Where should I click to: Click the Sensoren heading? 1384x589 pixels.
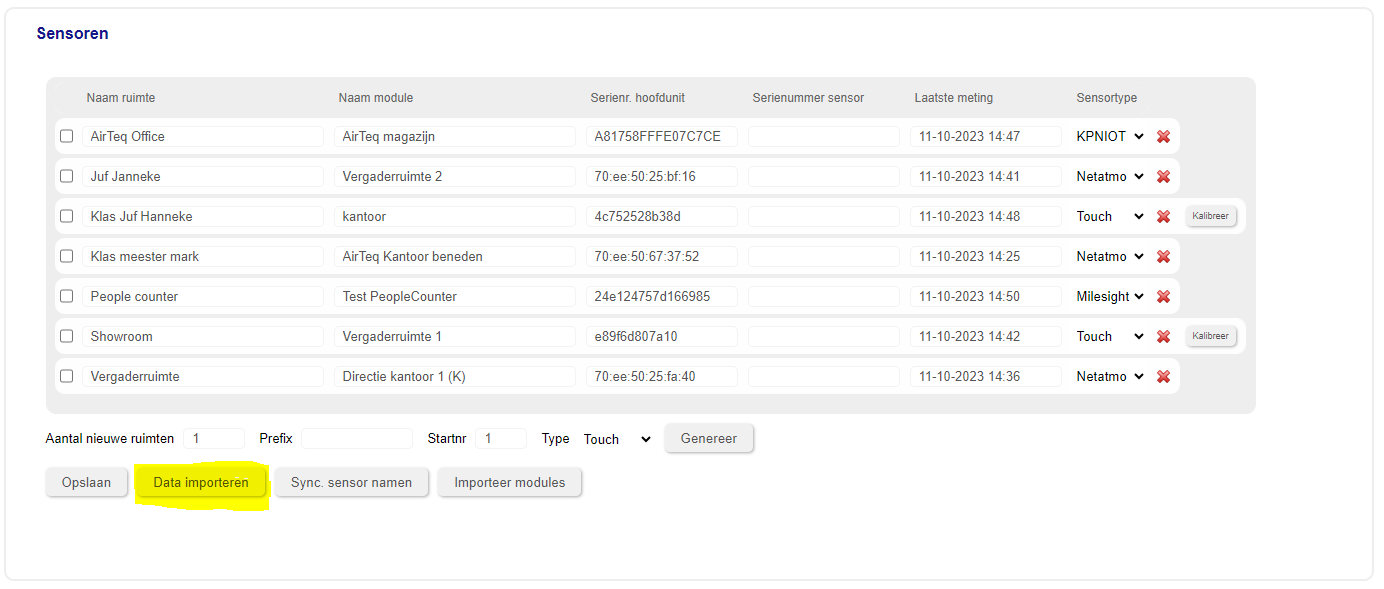(73, 33)
